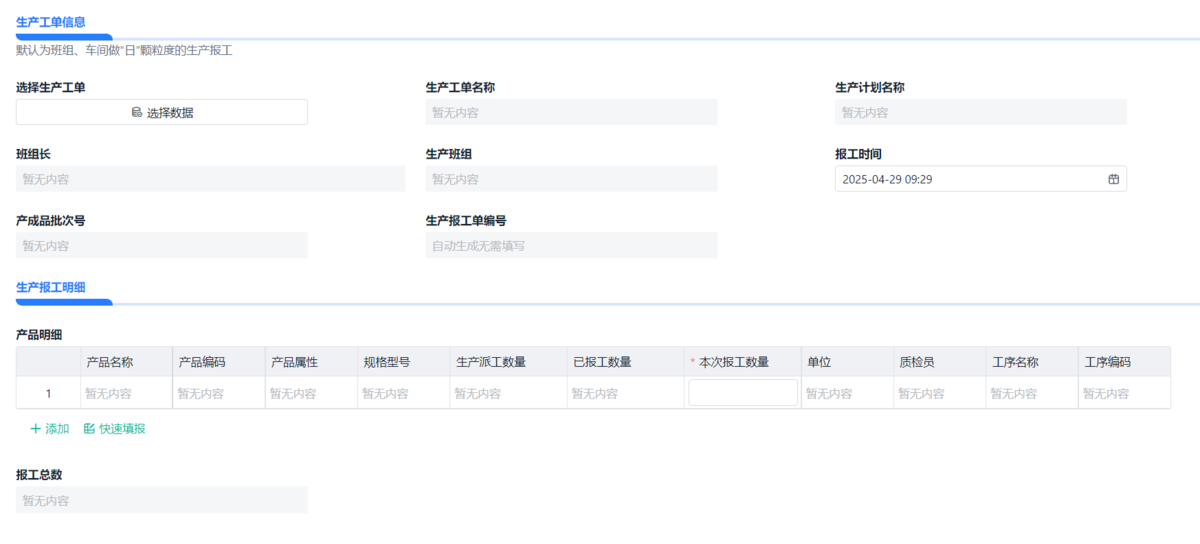Click the 产品编码 column header
1200x544 pixels.
pos(218,362)
